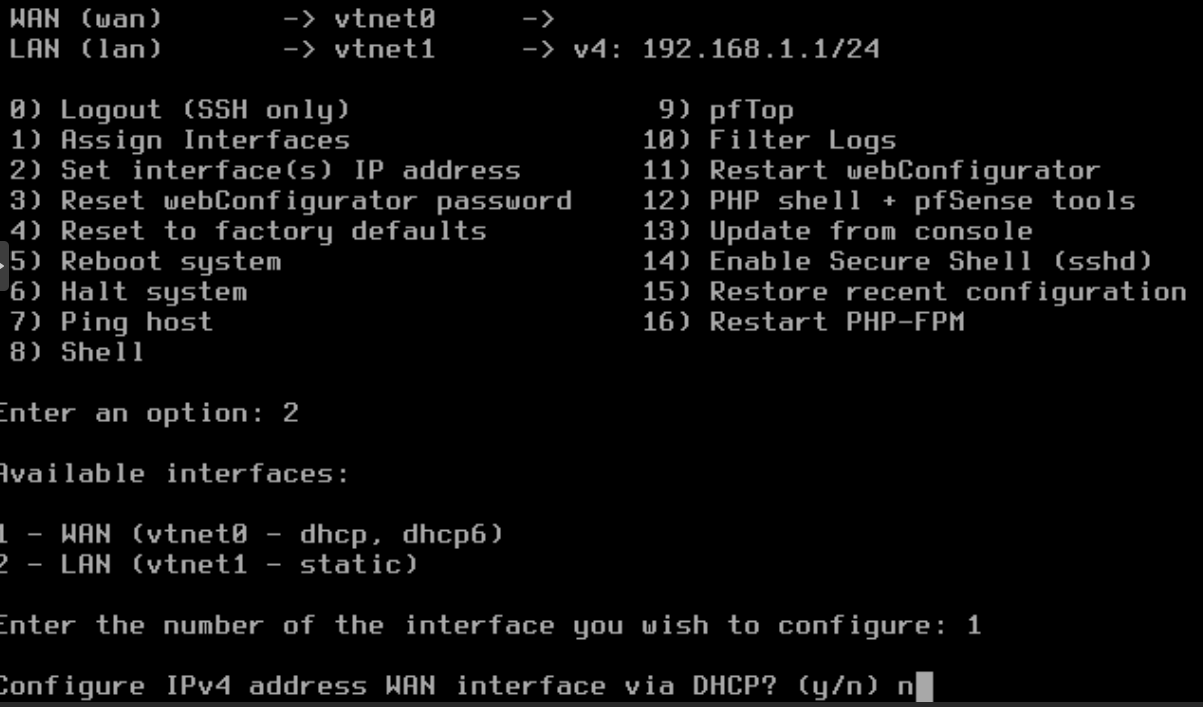Select the "Reset to factory defaults" line
Image resolution: width=1203 pixels, height=707 pixels.
click(x=273, y=231)
